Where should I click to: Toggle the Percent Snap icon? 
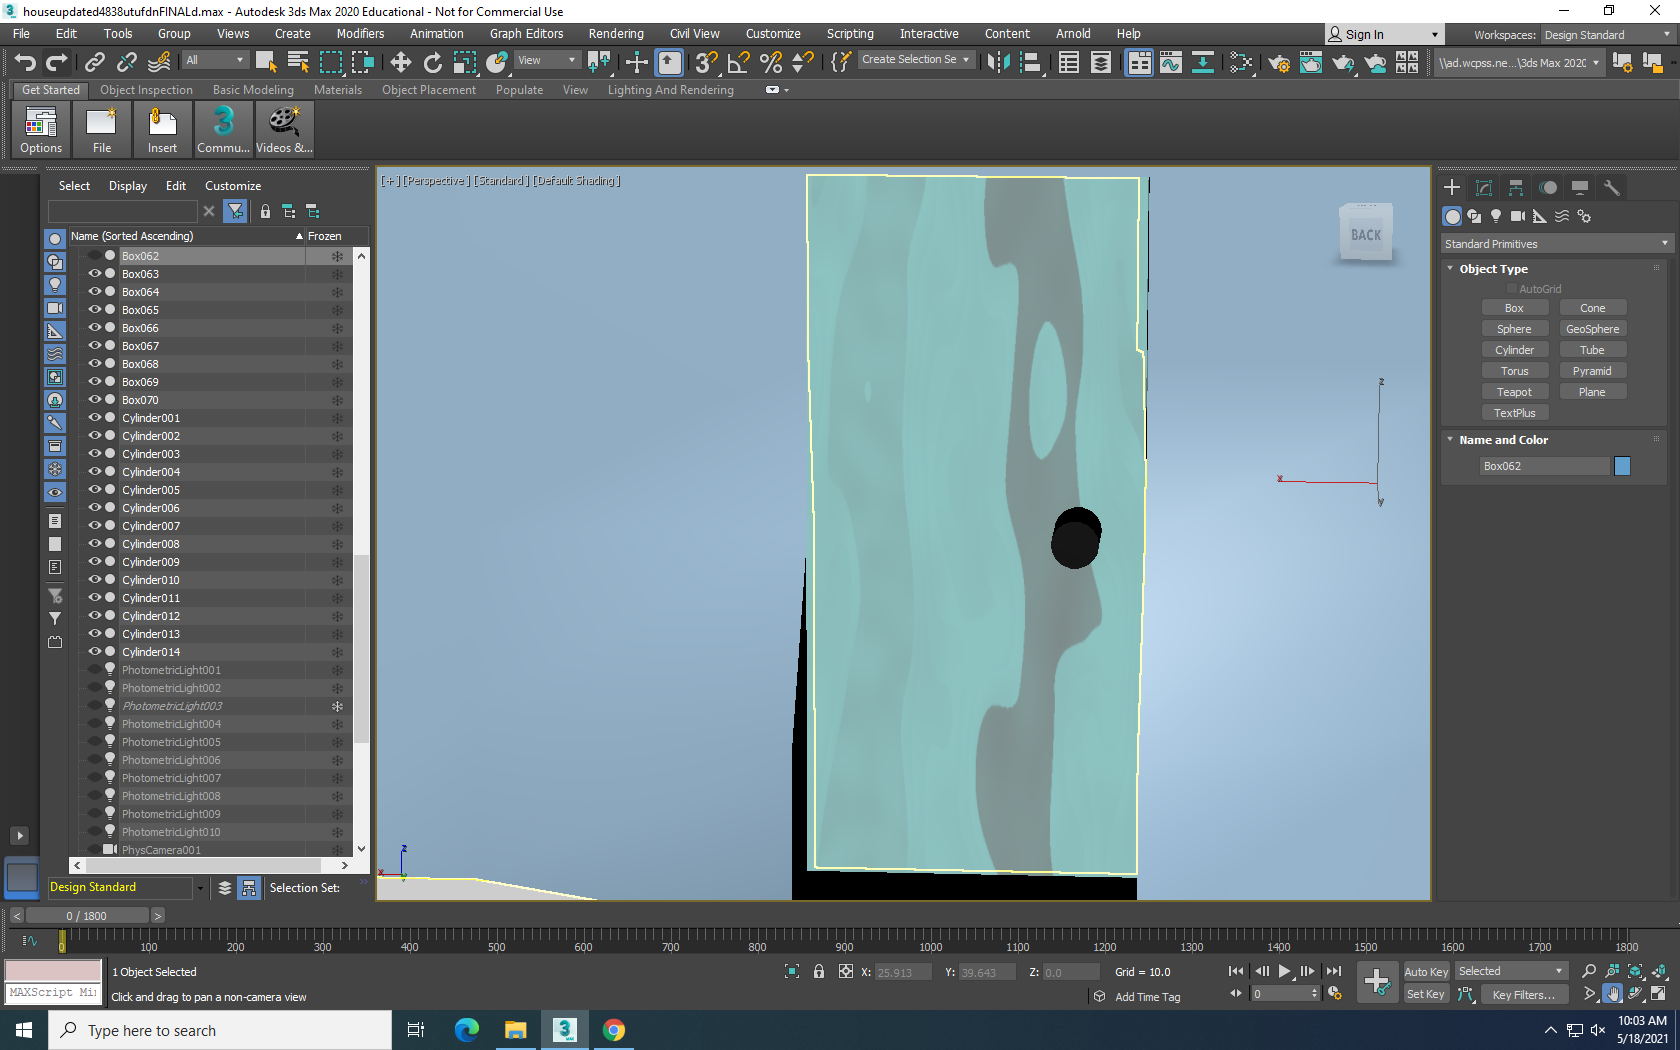tap(771, 62)
